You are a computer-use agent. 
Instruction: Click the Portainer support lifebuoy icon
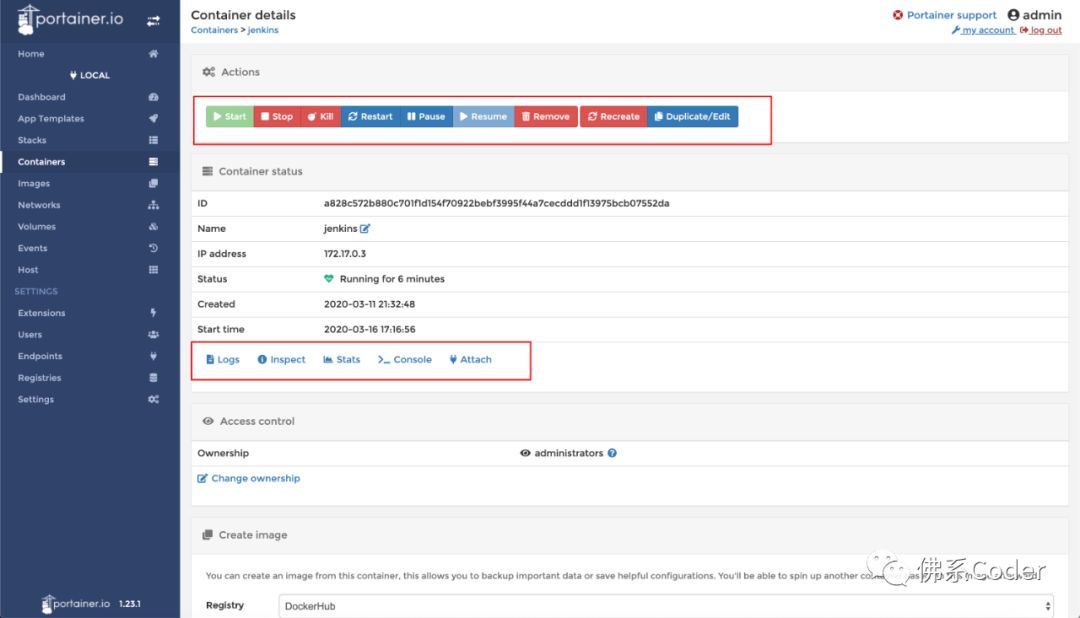897,15
